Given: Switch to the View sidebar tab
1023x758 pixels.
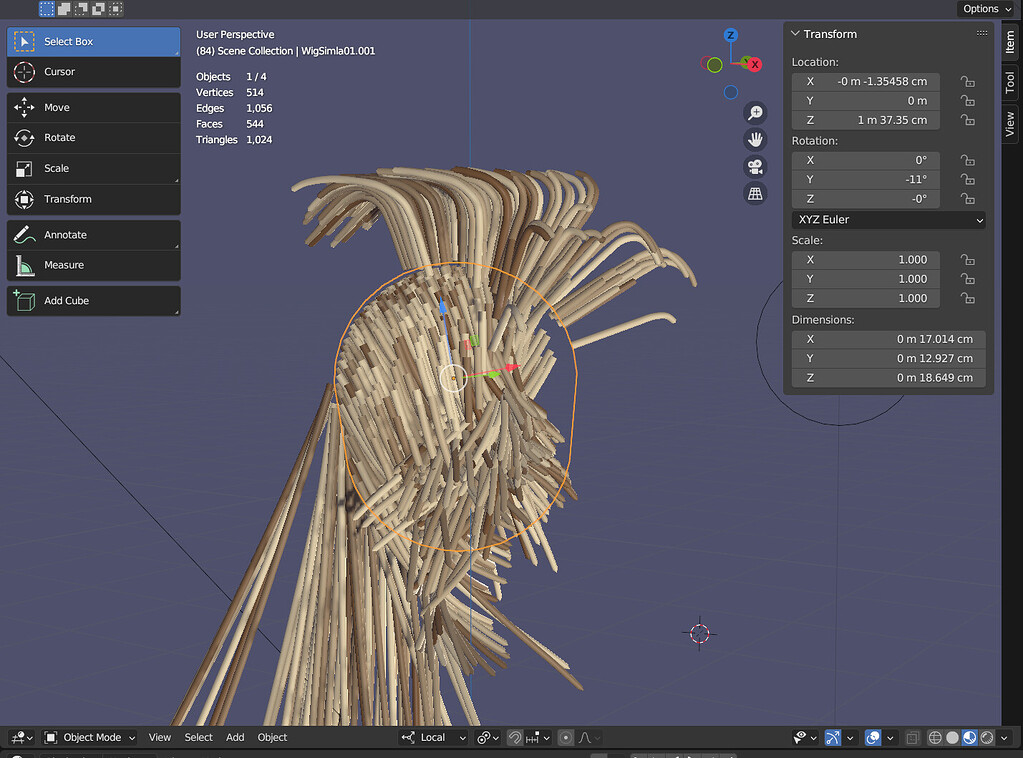Looking at the screenshot, I should (1010, 124).
